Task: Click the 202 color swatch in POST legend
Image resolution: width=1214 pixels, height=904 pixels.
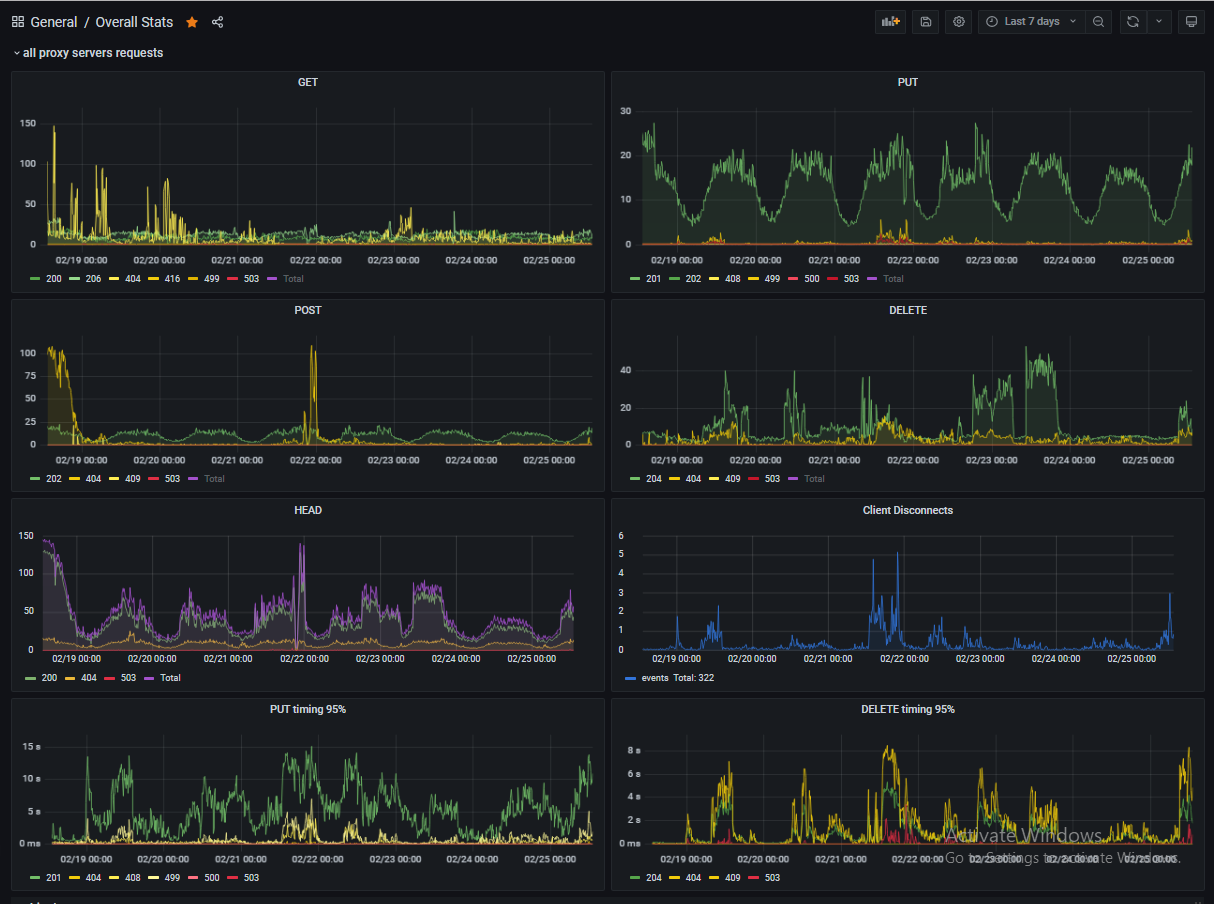Action: [x=35, y=479]
